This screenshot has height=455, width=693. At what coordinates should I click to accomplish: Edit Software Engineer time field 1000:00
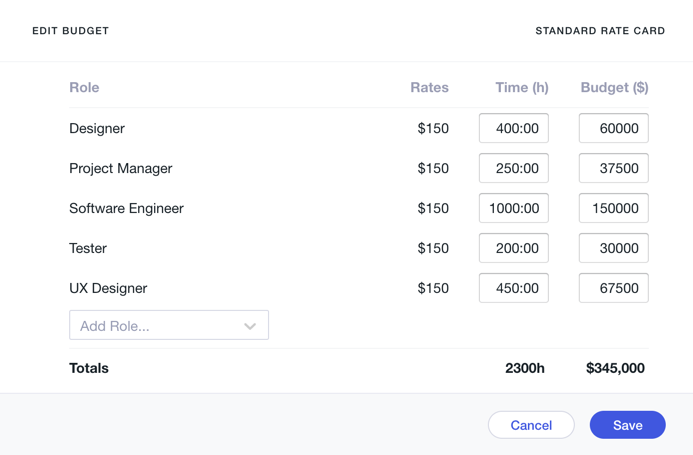pyautogui.click(x=514, y=208)
